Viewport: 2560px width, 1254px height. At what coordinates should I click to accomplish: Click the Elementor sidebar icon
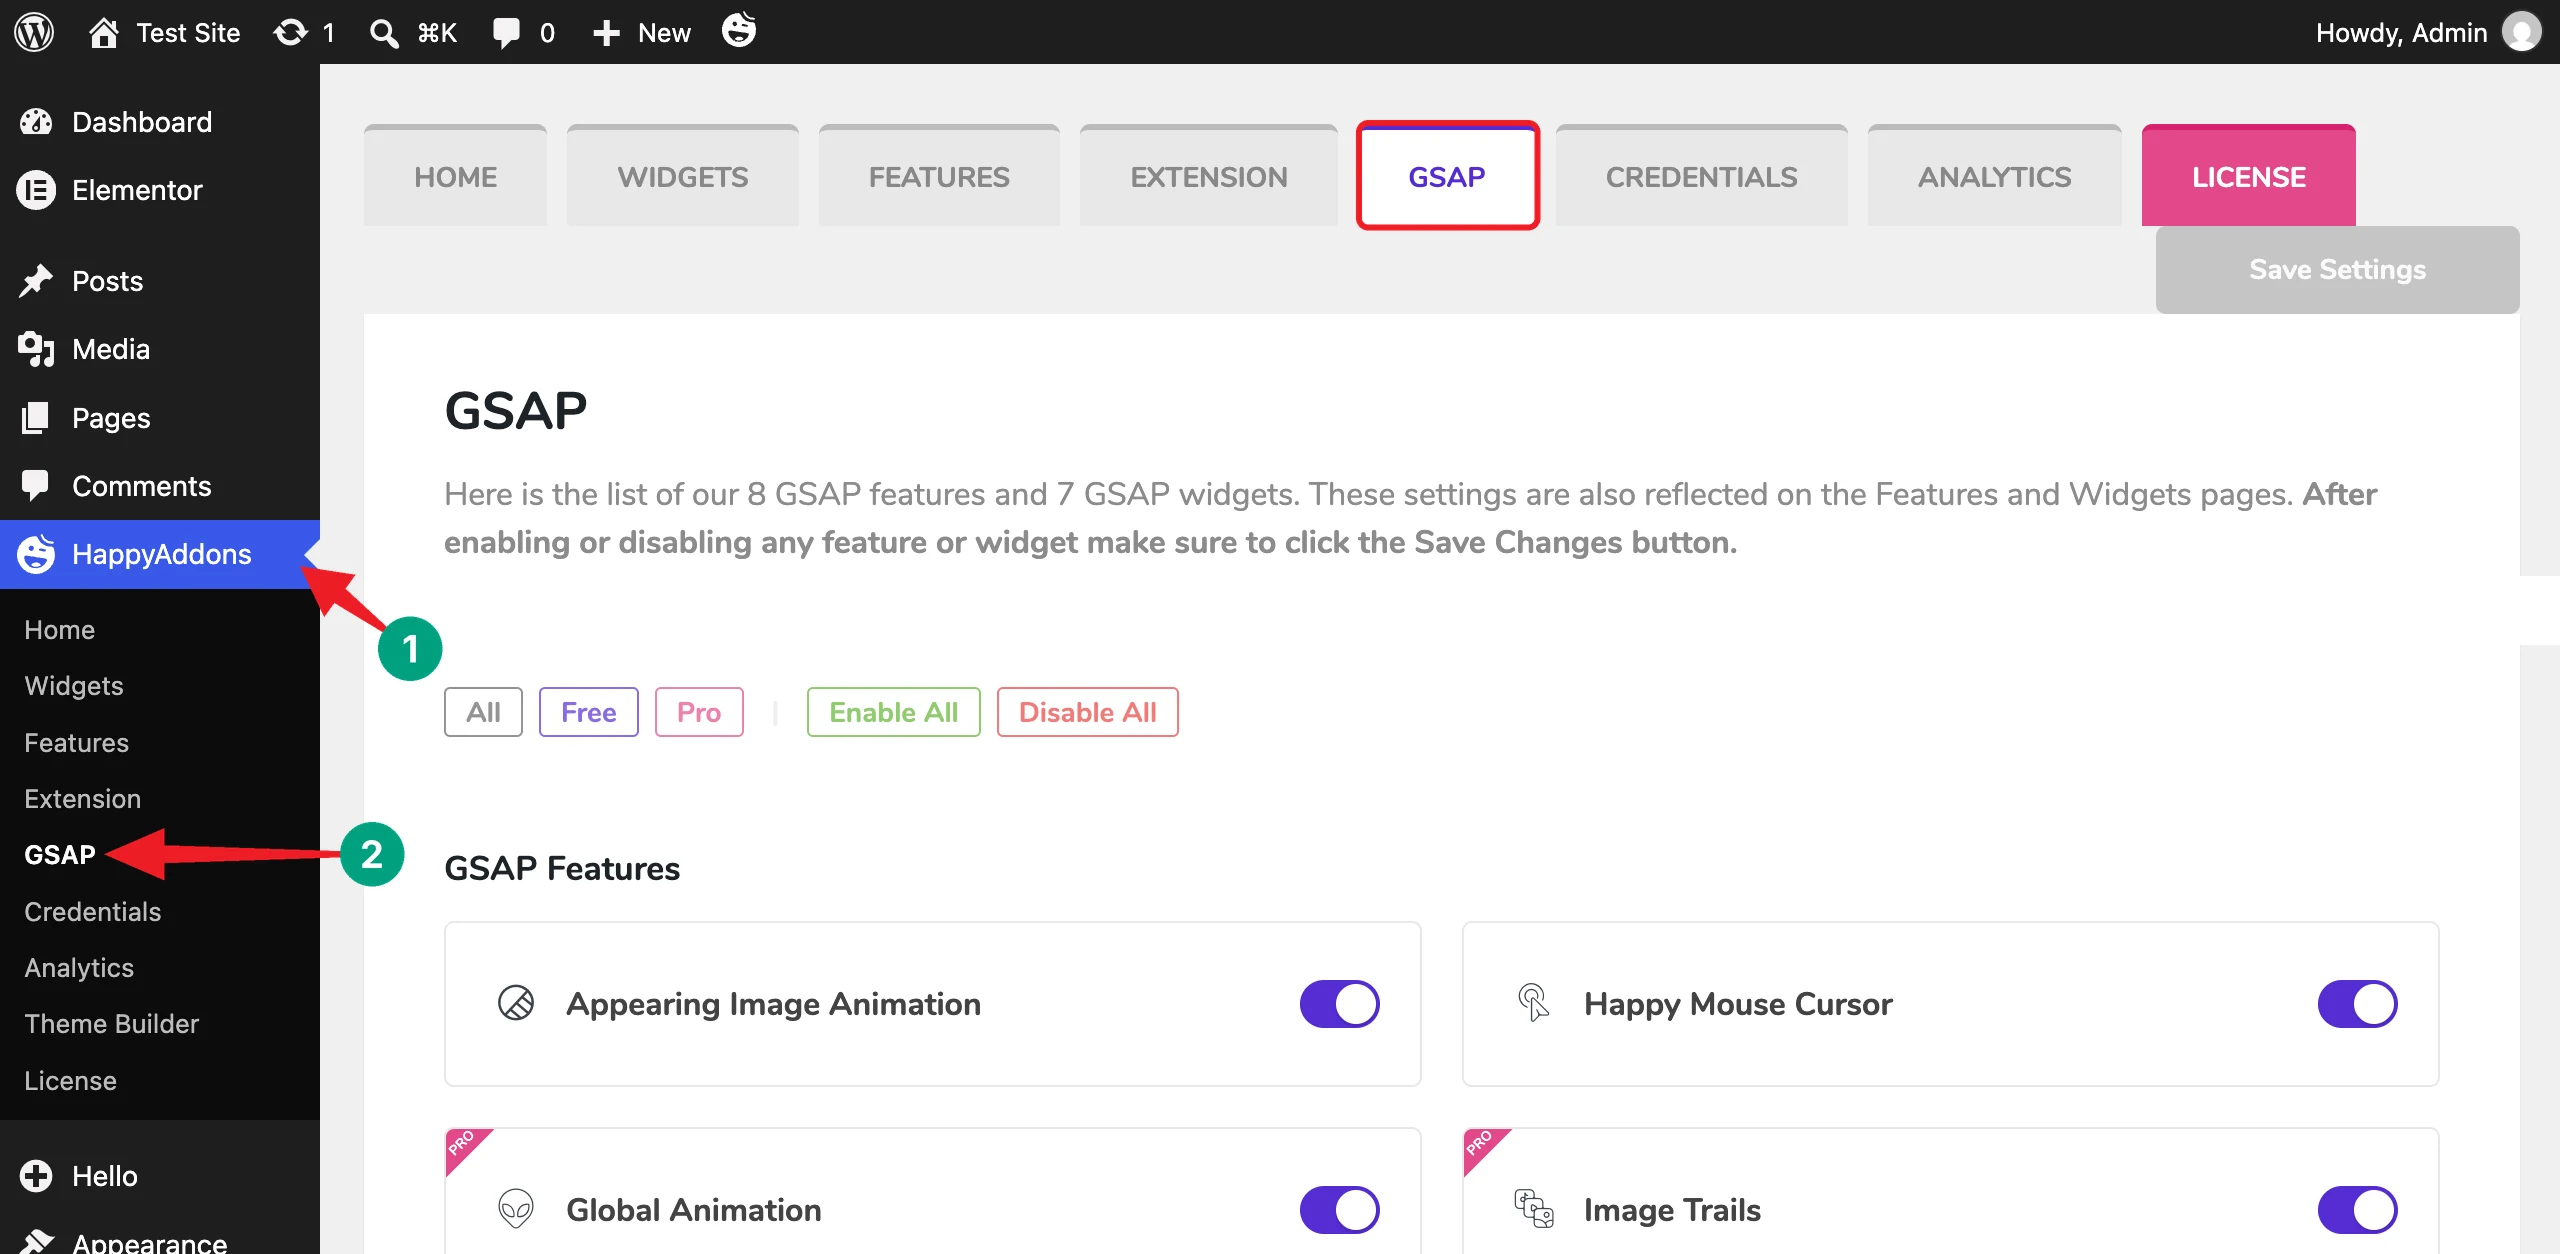click(36, 190)
